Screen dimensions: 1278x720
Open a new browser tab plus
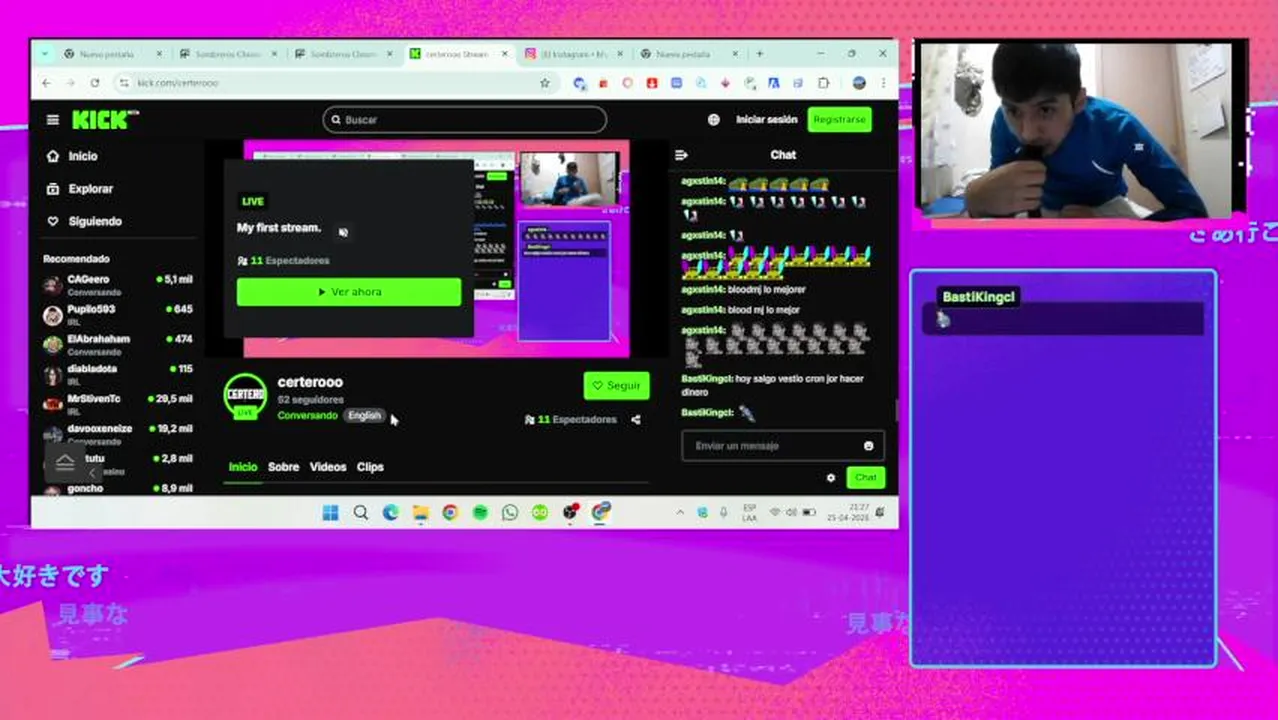[760, 54]
